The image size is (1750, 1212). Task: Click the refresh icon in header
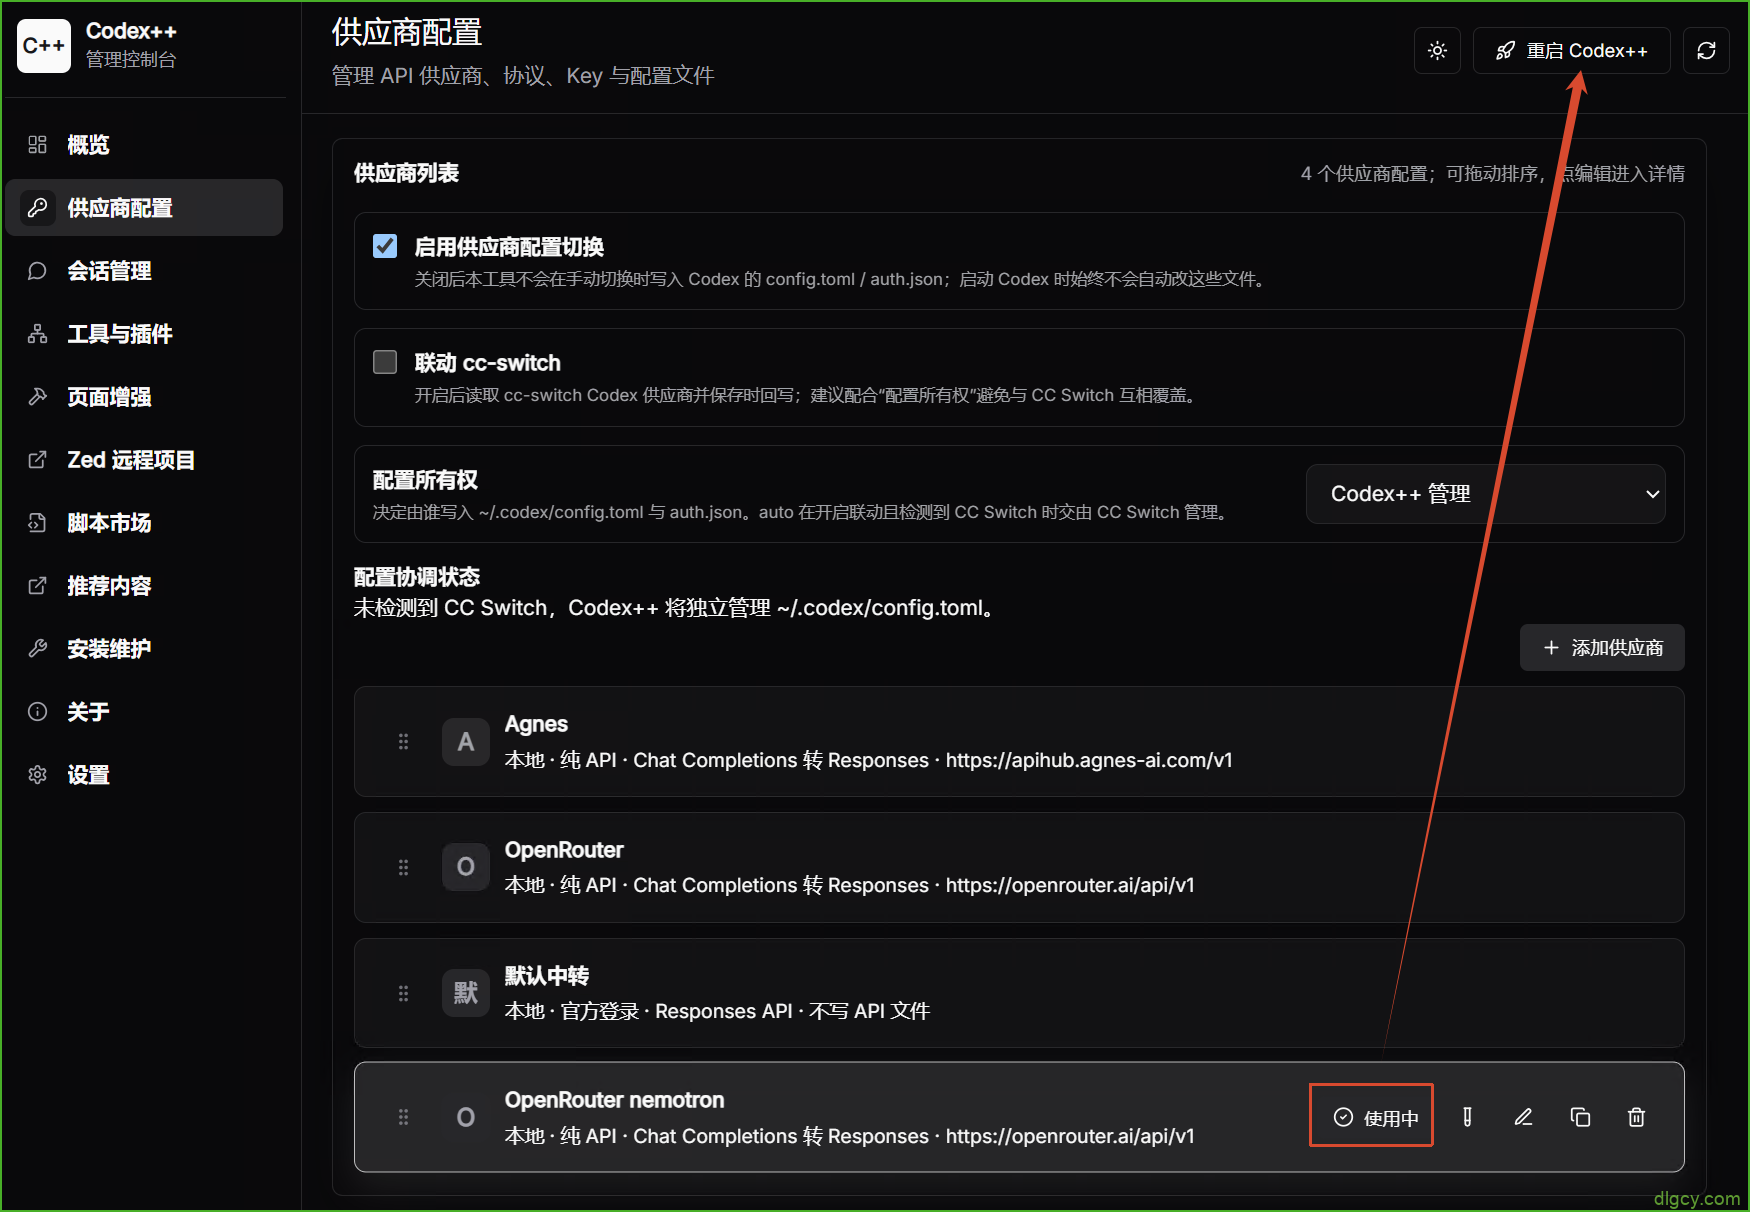pos(1706,51)
